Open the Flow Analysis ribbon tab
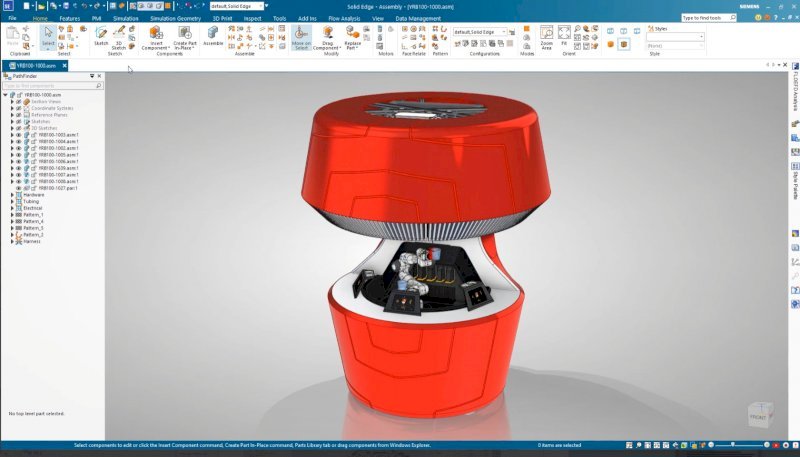This screenshot has height=457, width=800. pos(344,18)
